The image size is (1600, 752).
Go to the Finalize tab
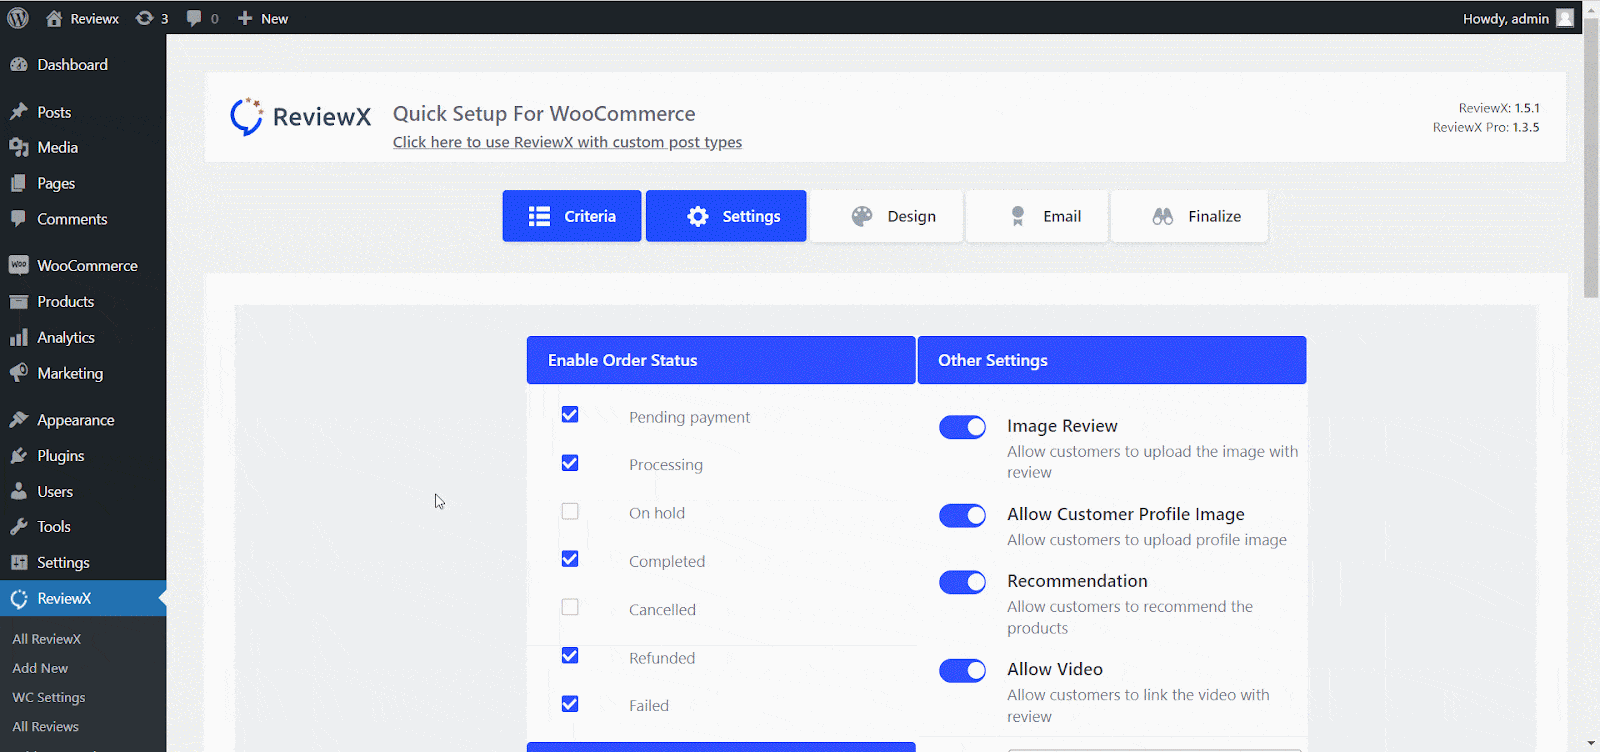point(1190,216)
